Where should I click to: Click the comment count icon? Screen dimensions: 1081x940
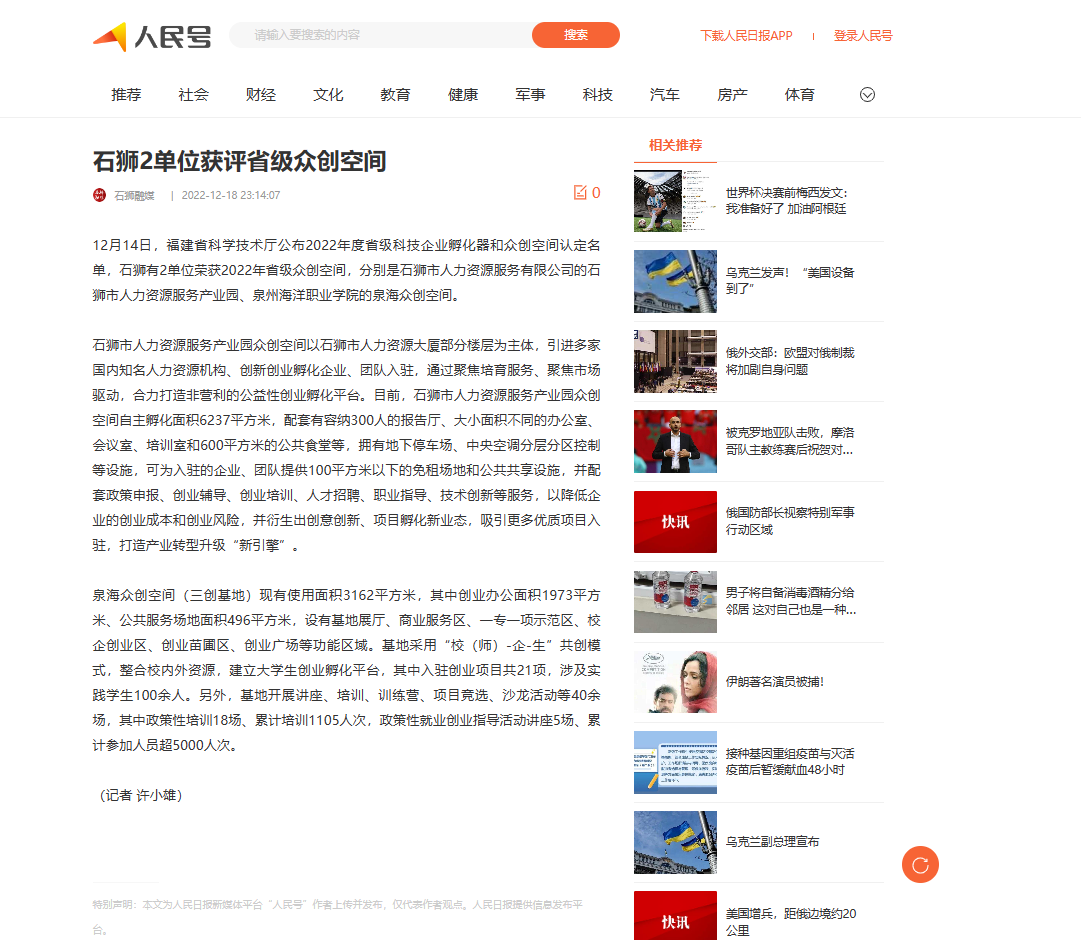coord(580,193)
